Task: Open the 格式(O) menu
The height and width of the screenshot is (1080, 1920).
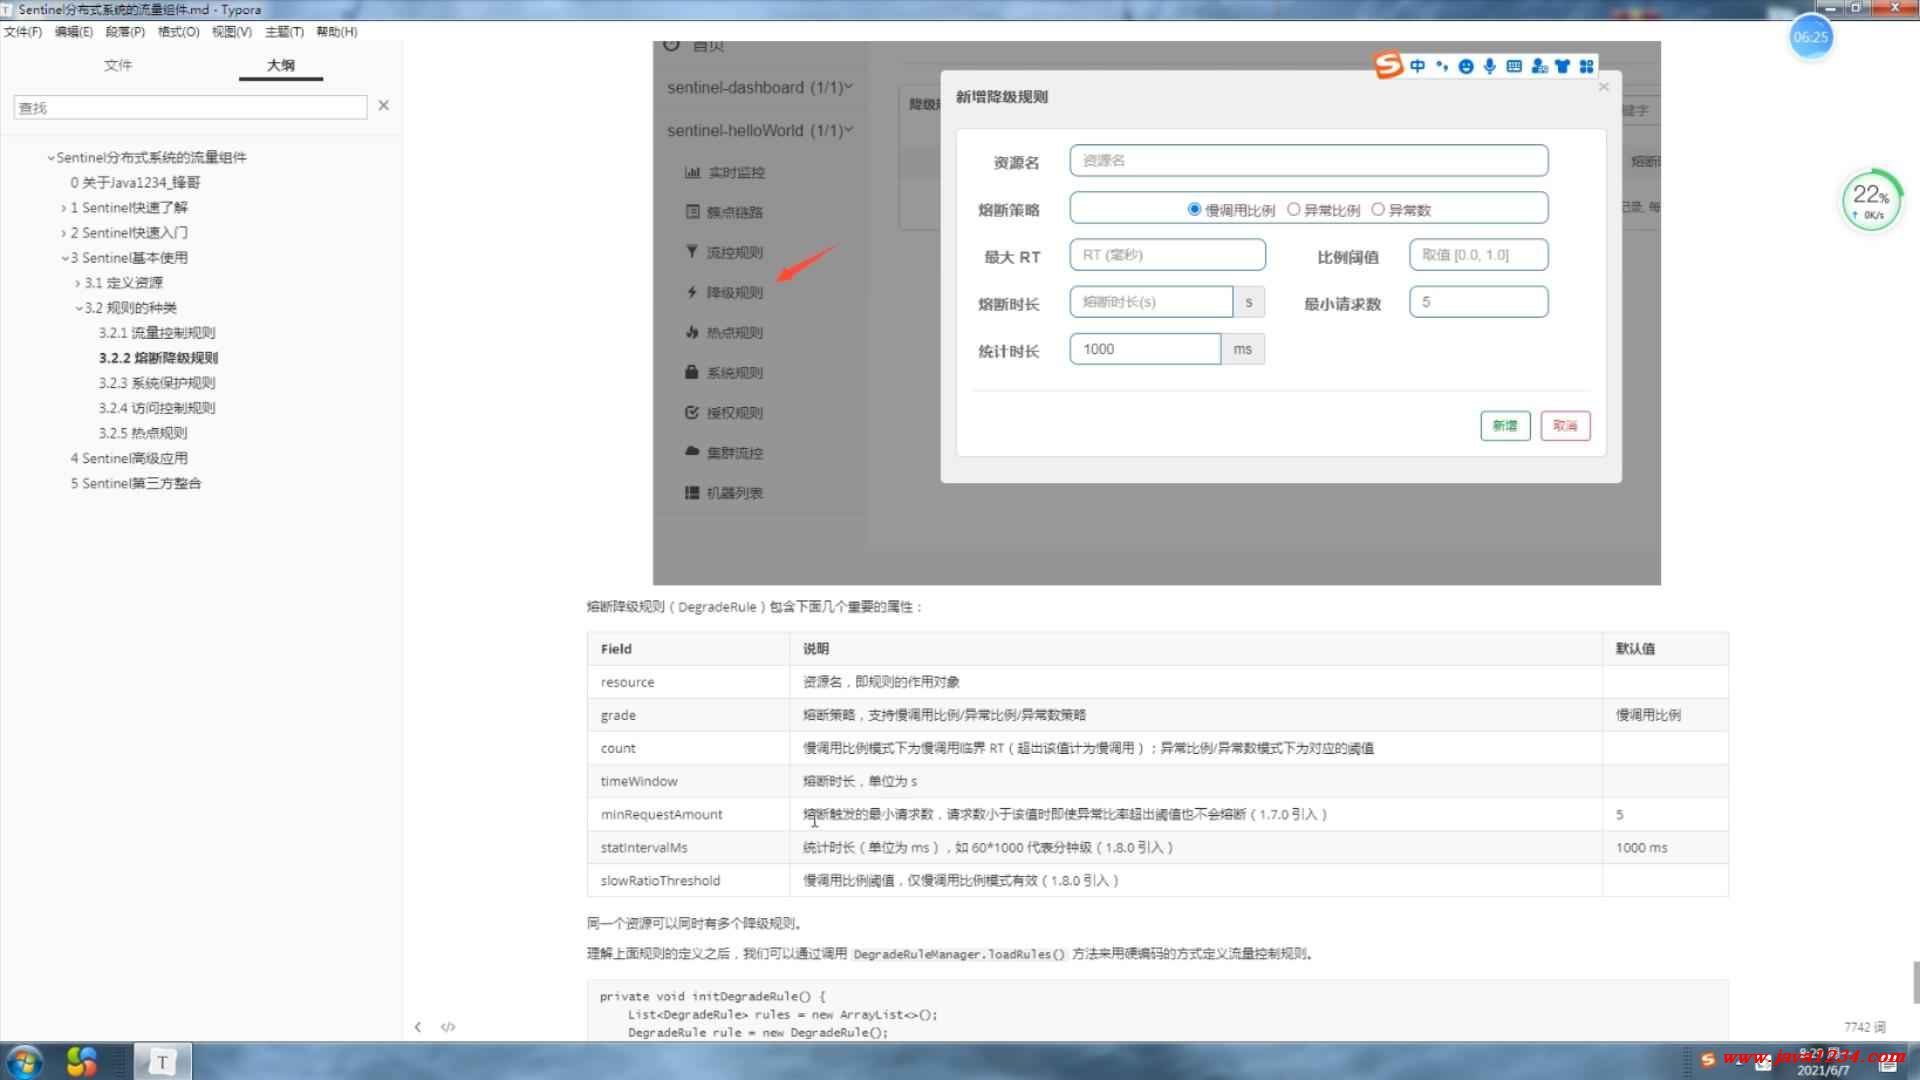Action: click(x=179, y=31)
